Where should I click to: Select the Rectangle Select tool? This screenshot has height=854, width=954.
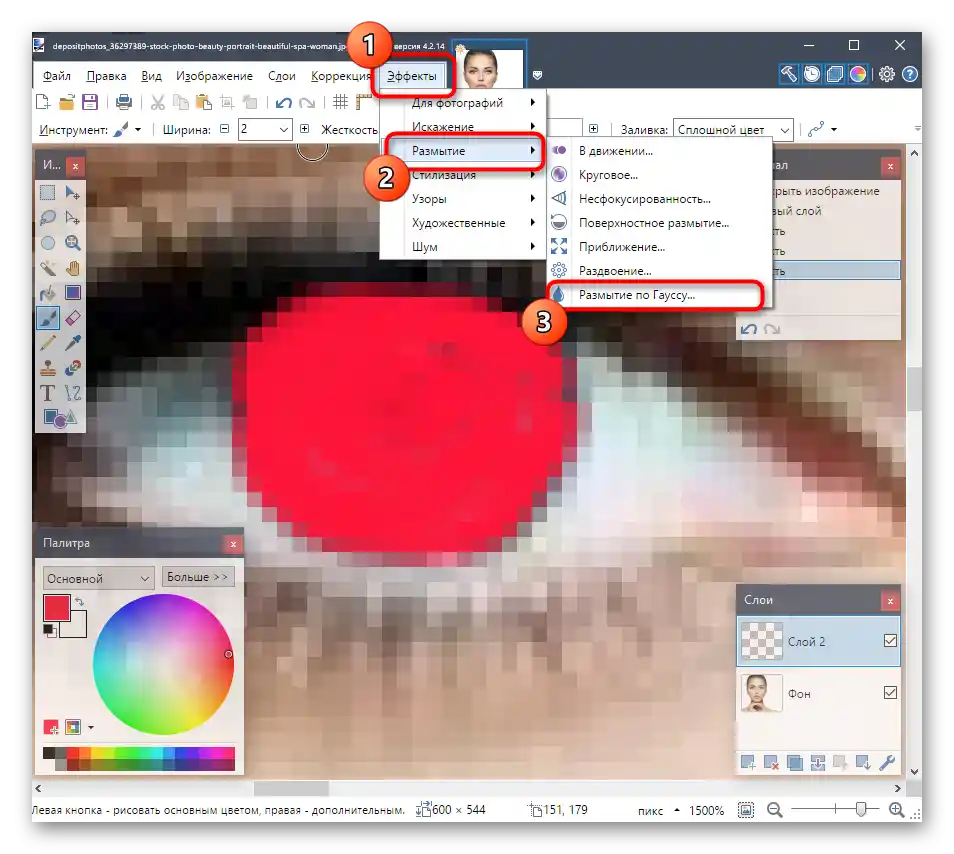47,193
